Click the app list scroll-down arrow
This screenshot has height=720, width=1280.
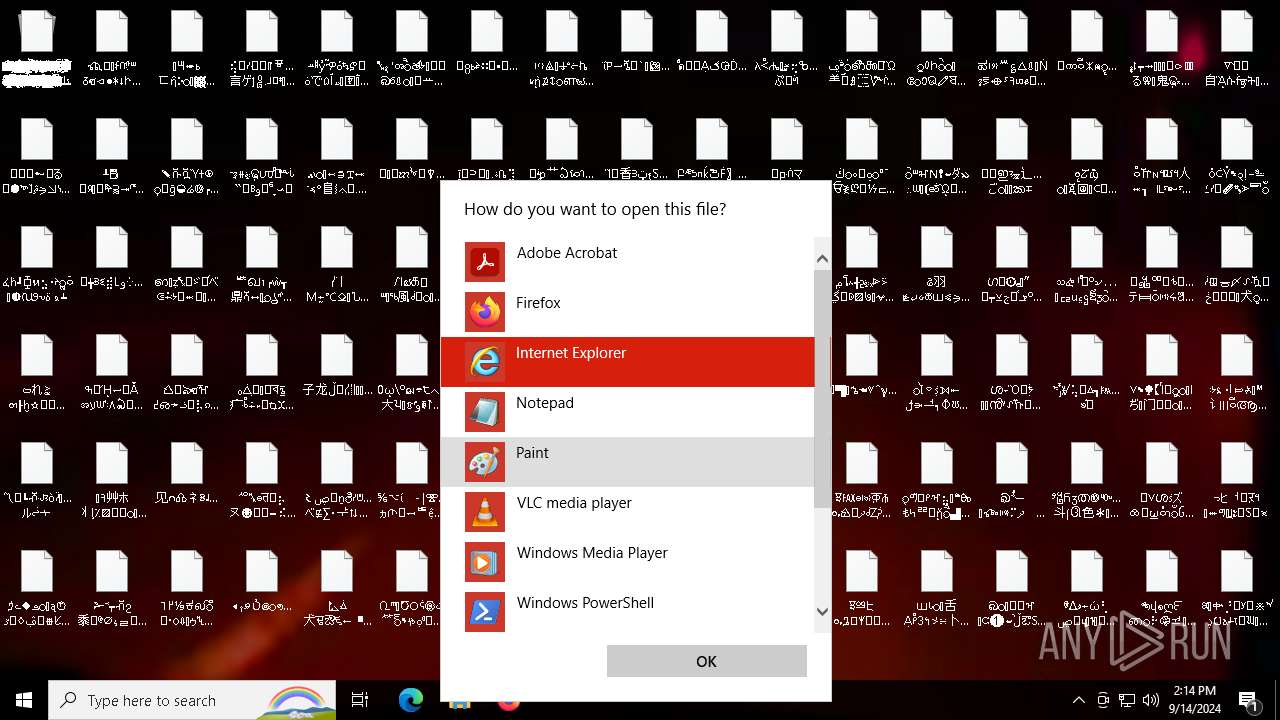822,611
